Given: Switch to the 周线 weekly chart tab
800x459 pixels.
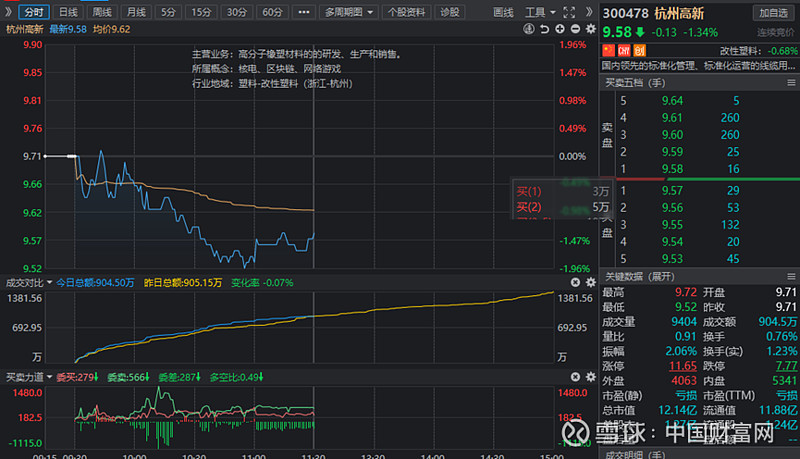Looking at the screenshot, I should [x=102, y=12].
